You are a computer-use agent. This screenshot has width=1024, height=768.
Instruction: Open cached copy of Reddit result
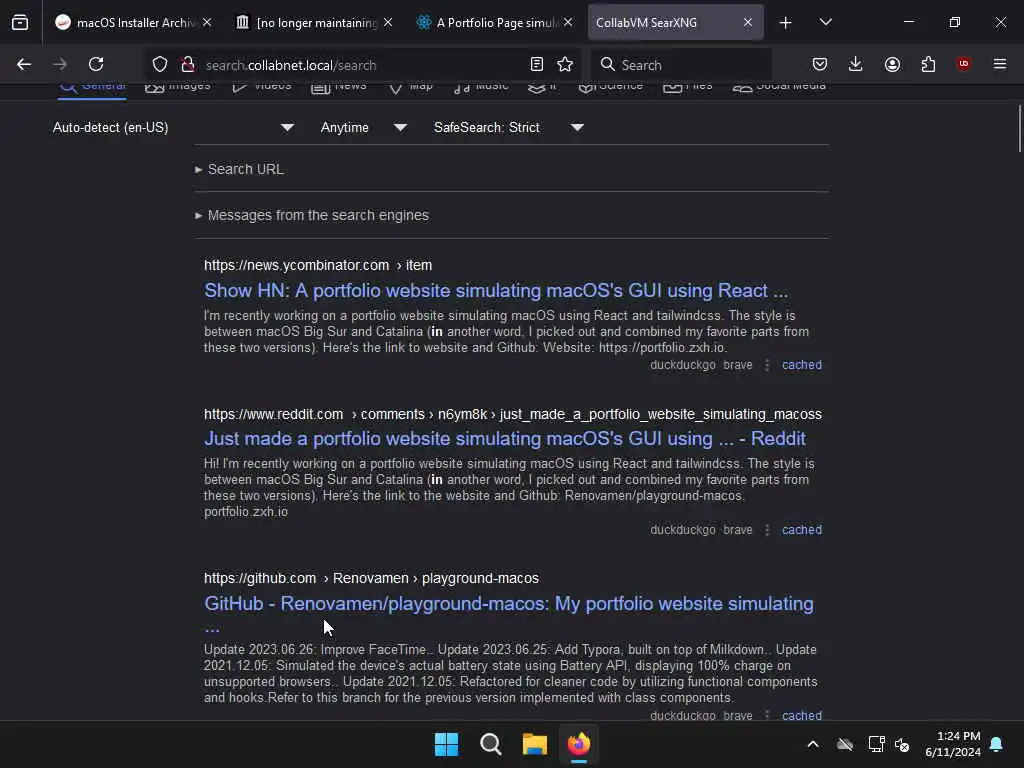click(802, 530)
